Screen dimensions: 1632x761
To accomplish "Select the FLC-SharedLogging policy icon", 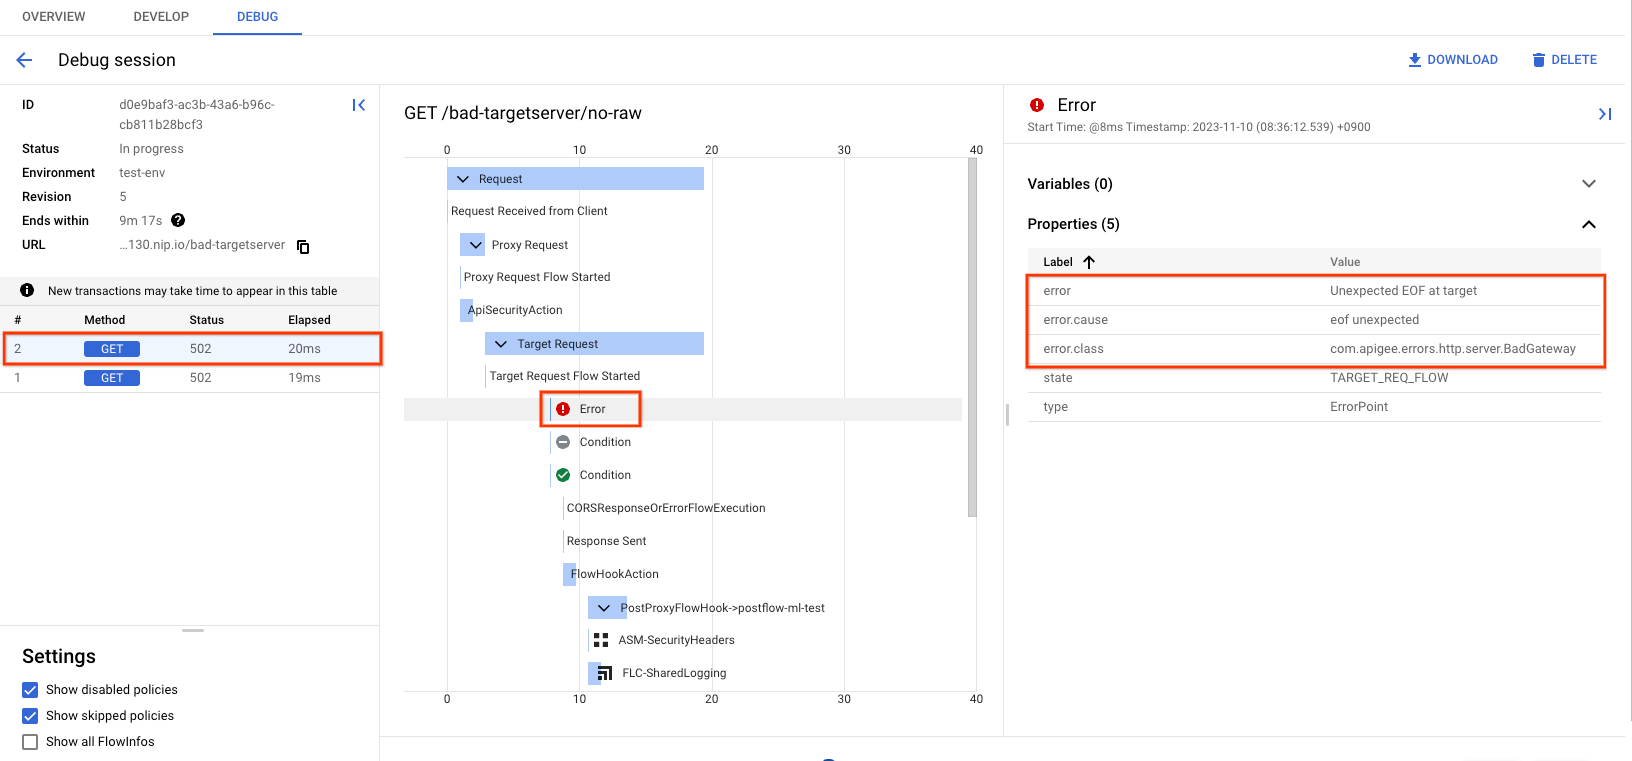I will pos(603,673).
